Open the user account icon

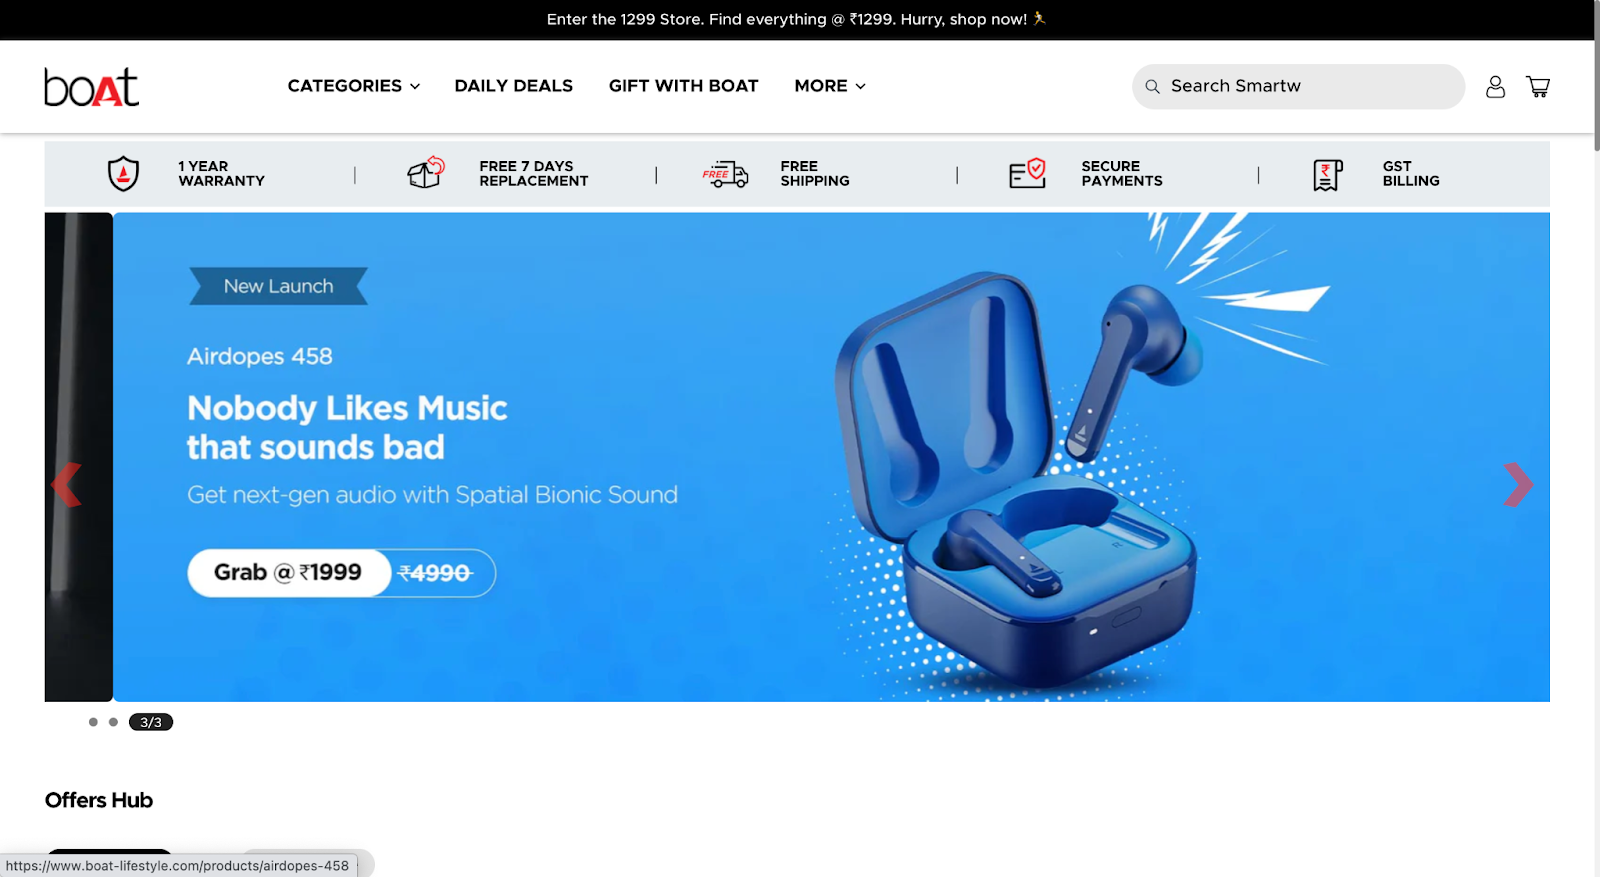1495,87
